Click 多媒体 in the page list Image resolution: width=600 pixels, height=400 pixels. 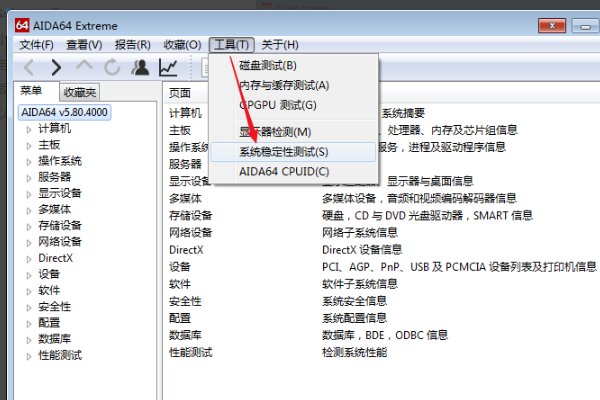(185, 198)
